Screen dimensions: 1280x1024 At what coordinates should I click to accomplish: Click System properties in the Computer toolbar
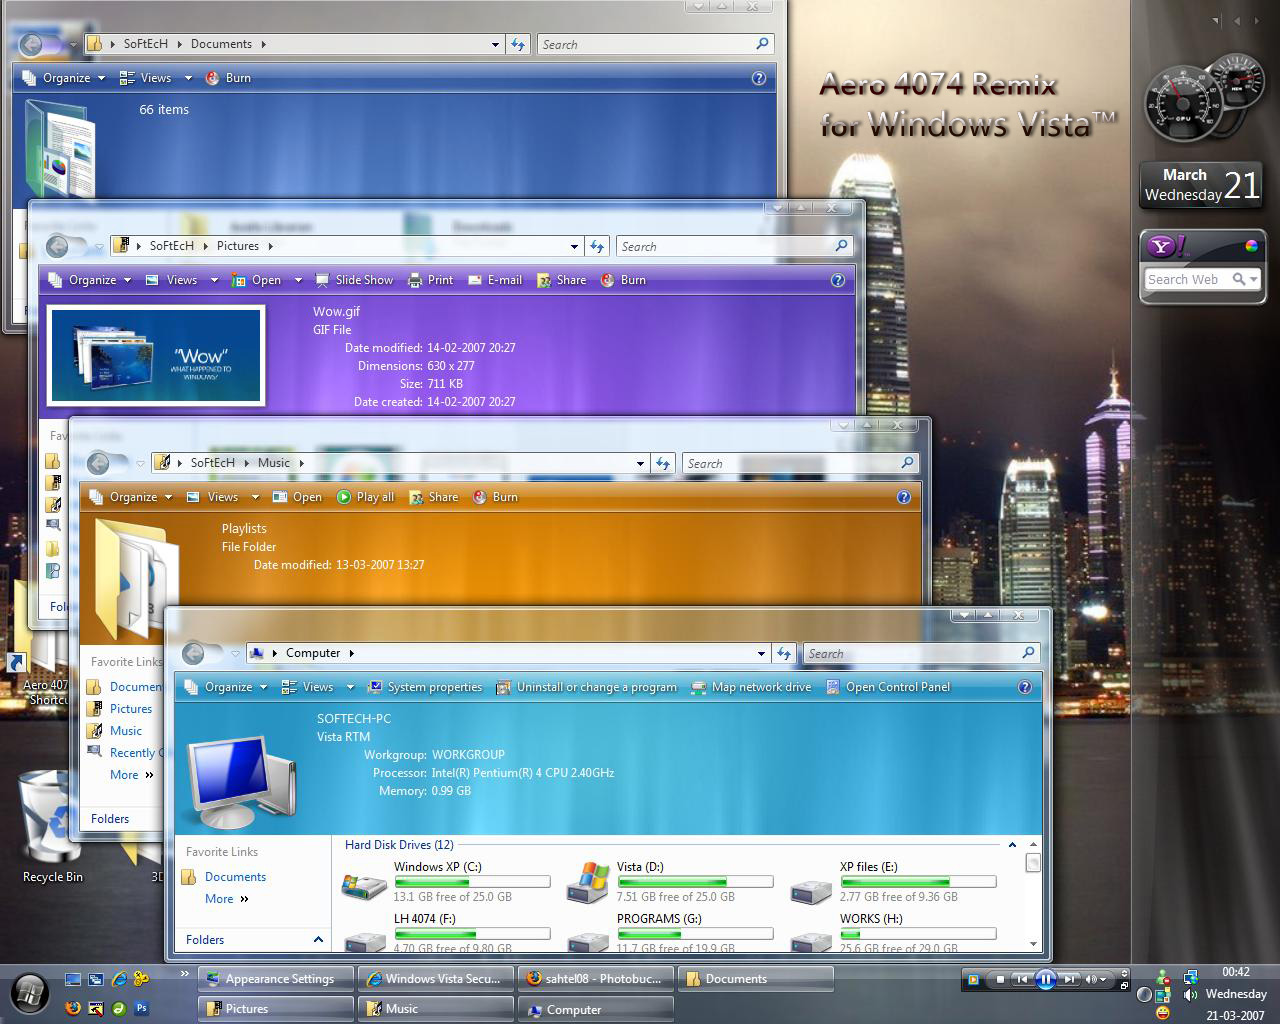[x=425, y=687]
